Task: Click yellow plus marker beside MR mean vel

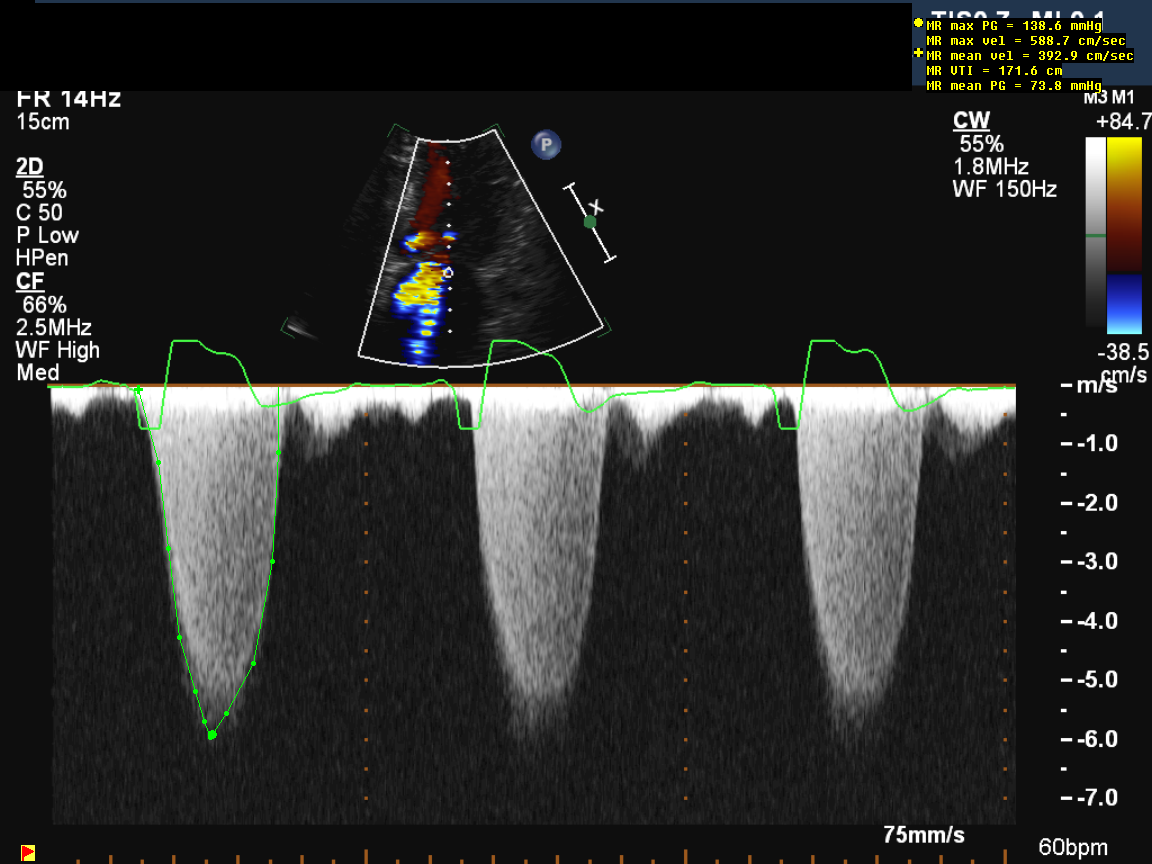Action: 919,53
